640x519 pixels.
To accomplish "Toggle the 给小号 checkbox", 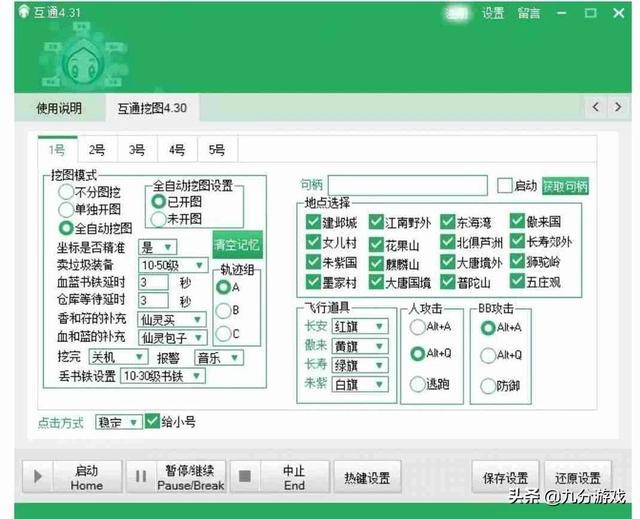I will (152, 421).
